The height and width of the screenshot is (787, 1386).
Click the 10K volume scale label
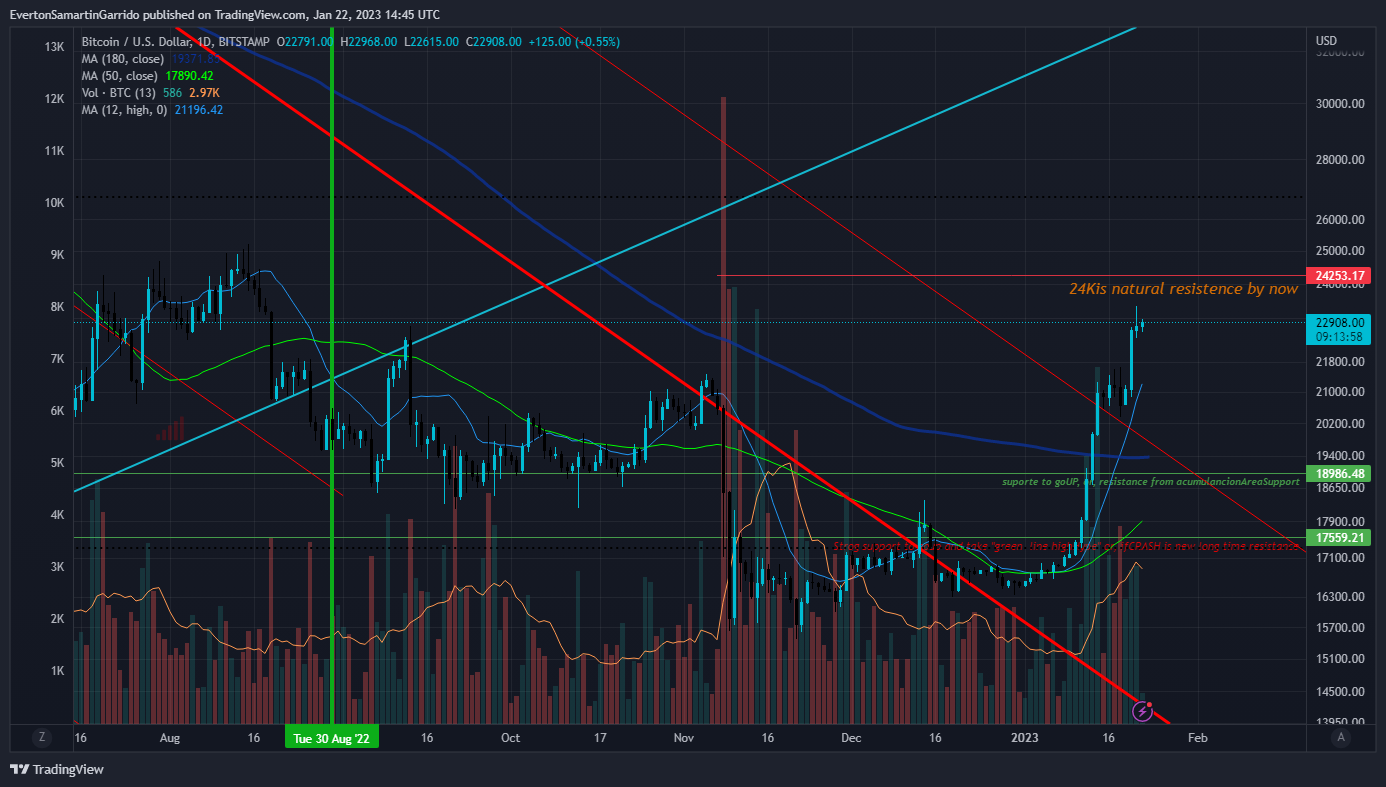pyautogui.click(x=55, y=203)
